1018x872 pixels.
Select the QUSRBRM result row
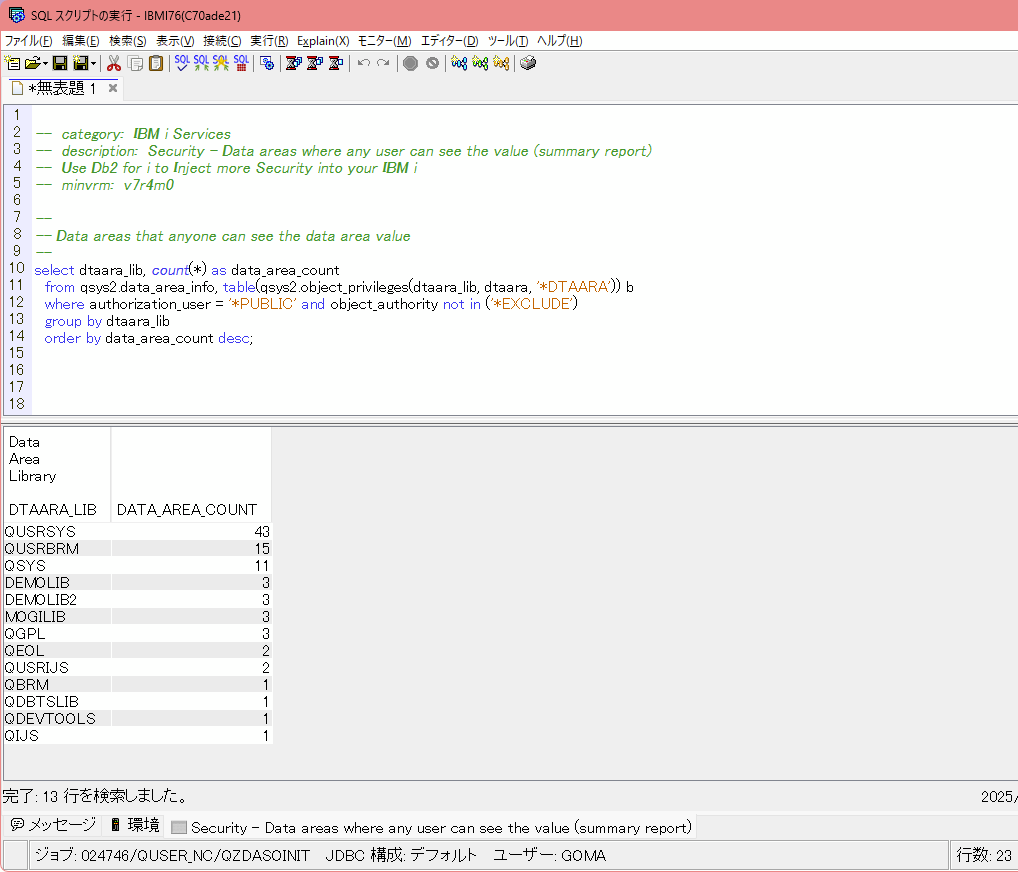click(138, 549)
